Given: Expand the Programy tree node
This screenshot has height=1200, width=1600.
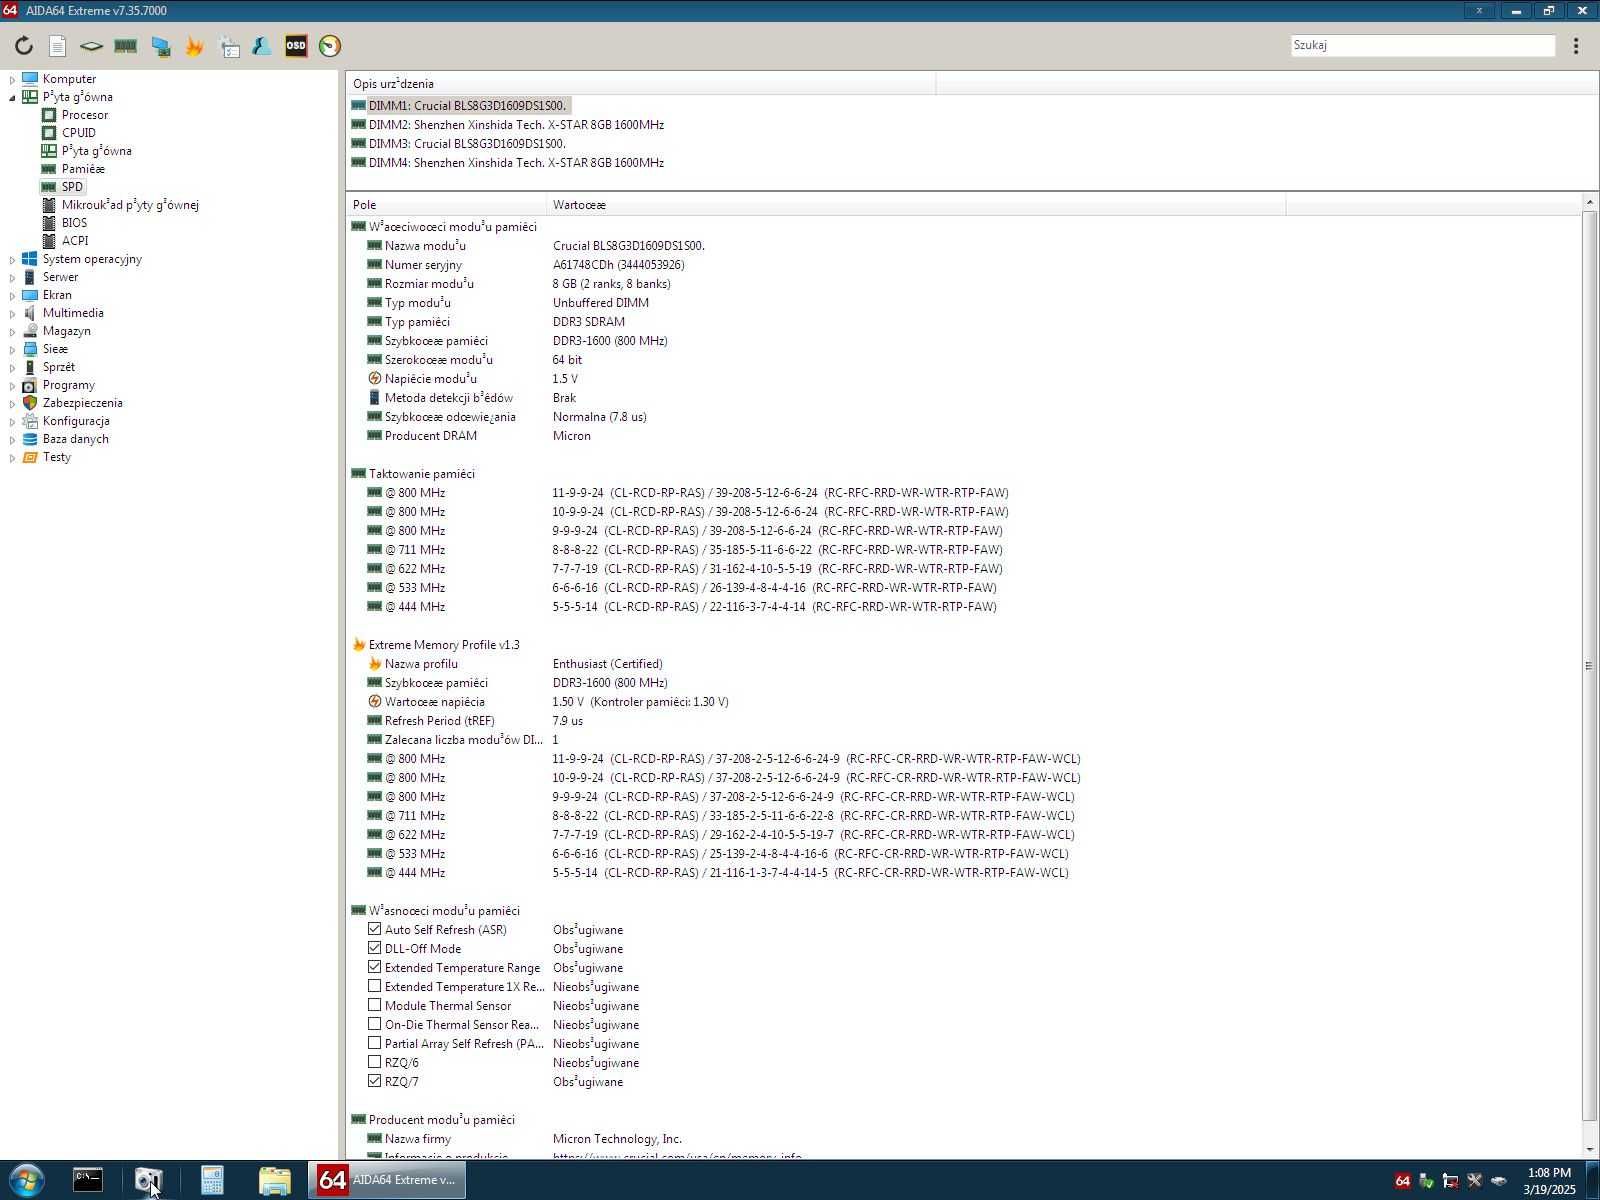Looking at the screenshot, I should [x=12, y=385].
